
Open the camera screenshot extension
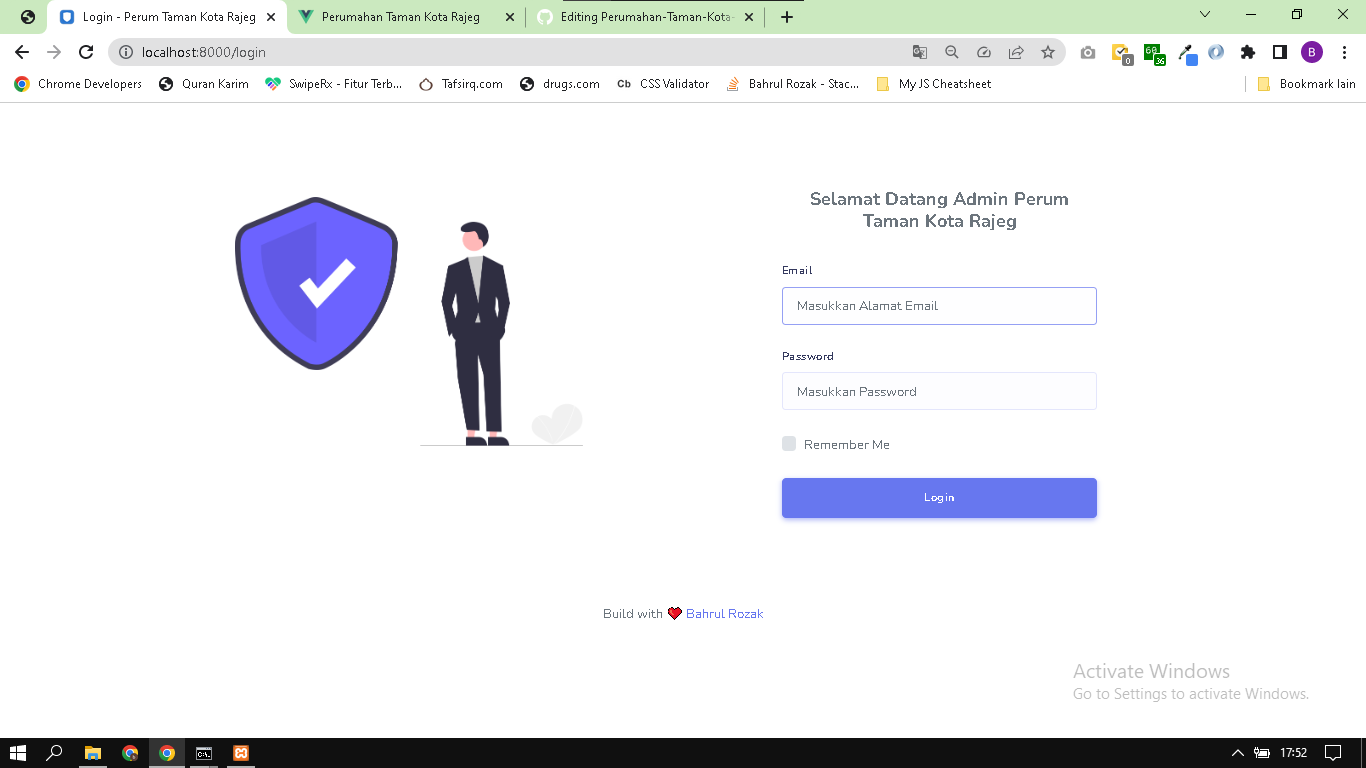click(1088, 52)
